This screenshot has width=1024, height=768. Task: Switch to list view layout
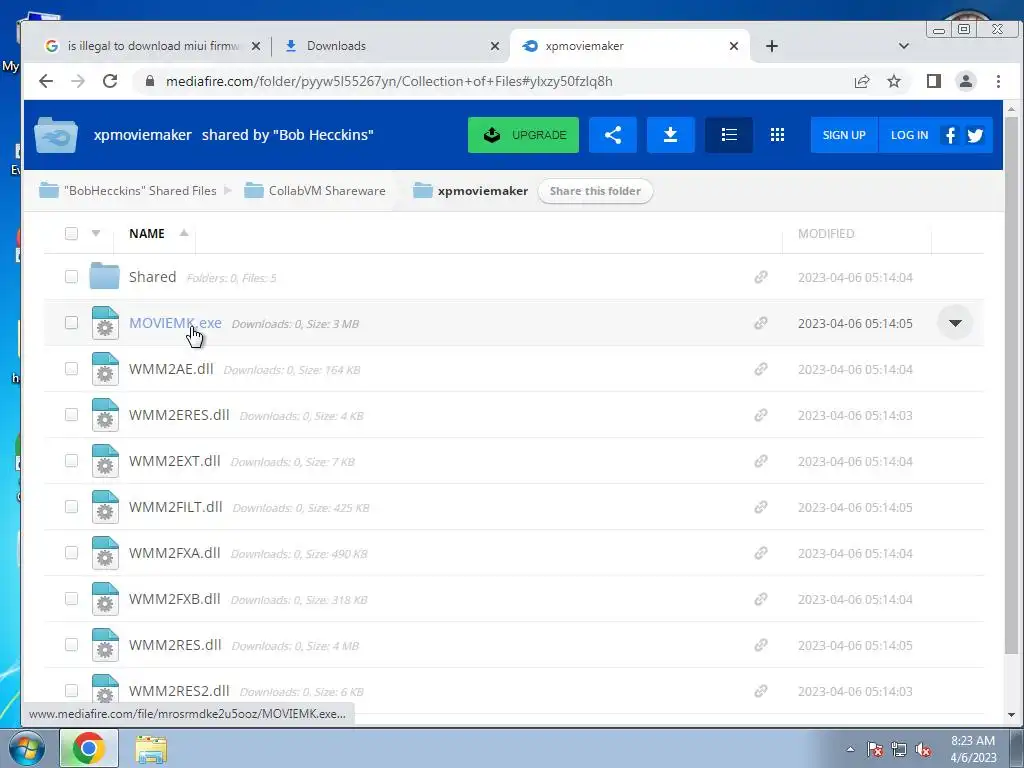729,135
